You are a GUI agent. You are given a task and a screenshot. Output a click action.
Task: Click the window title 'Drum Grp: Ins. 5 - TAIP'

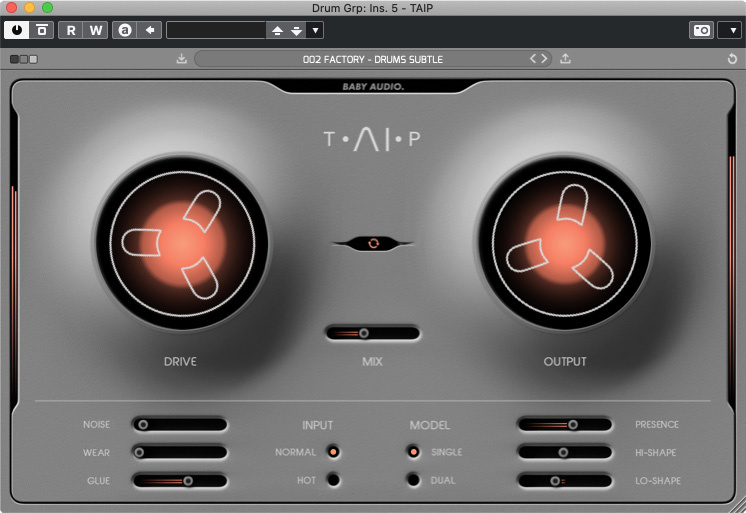pos(373,8)
